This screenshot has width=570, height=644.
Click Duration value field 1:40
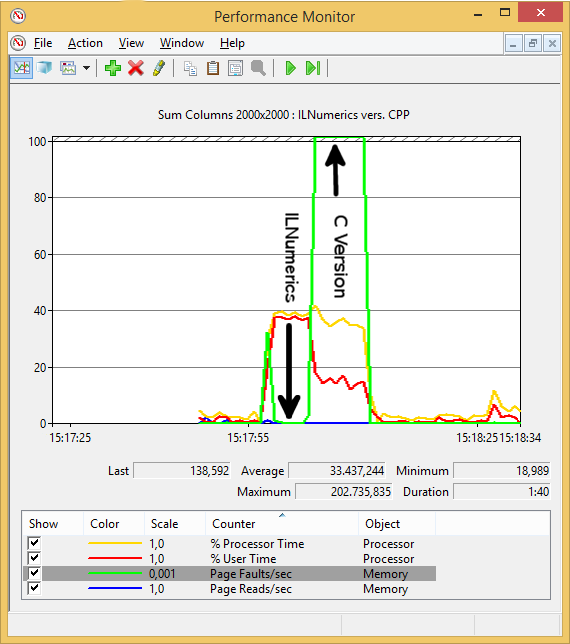pos(502,492)
